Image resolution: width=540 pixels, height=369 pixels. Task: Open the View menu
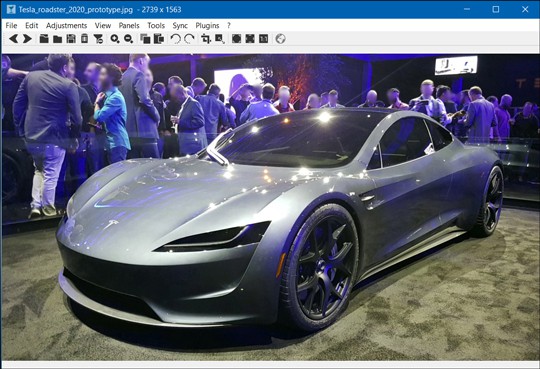point(103,25)
